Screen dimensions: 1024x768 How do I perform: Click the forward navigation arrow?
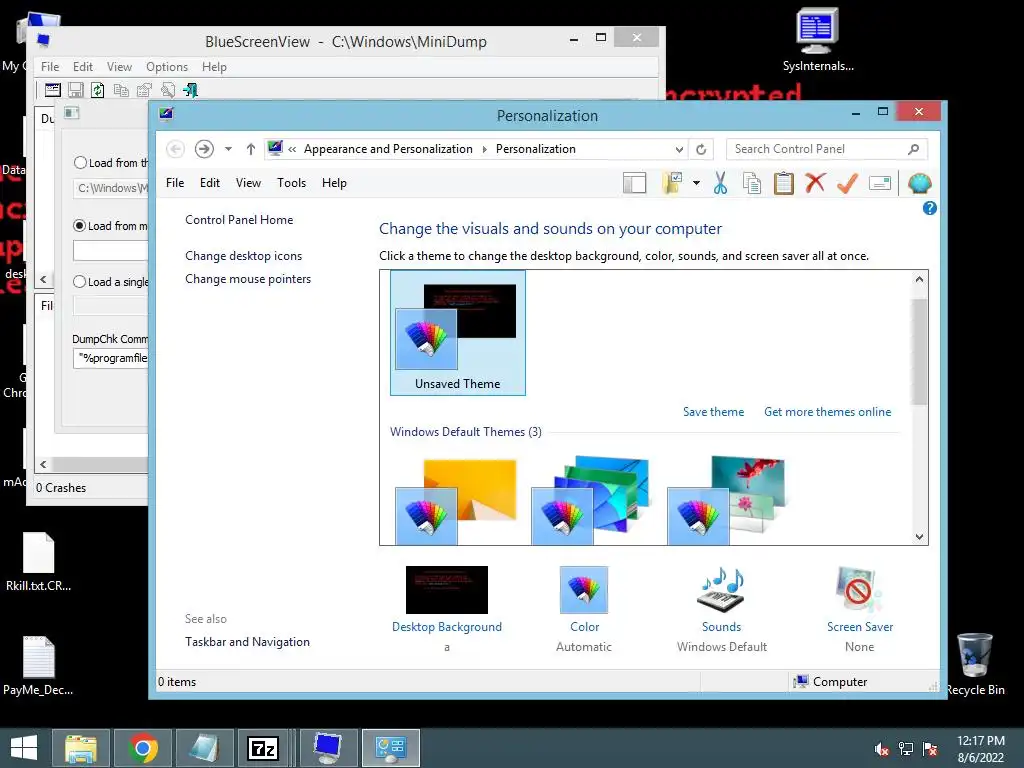(204, 150)
